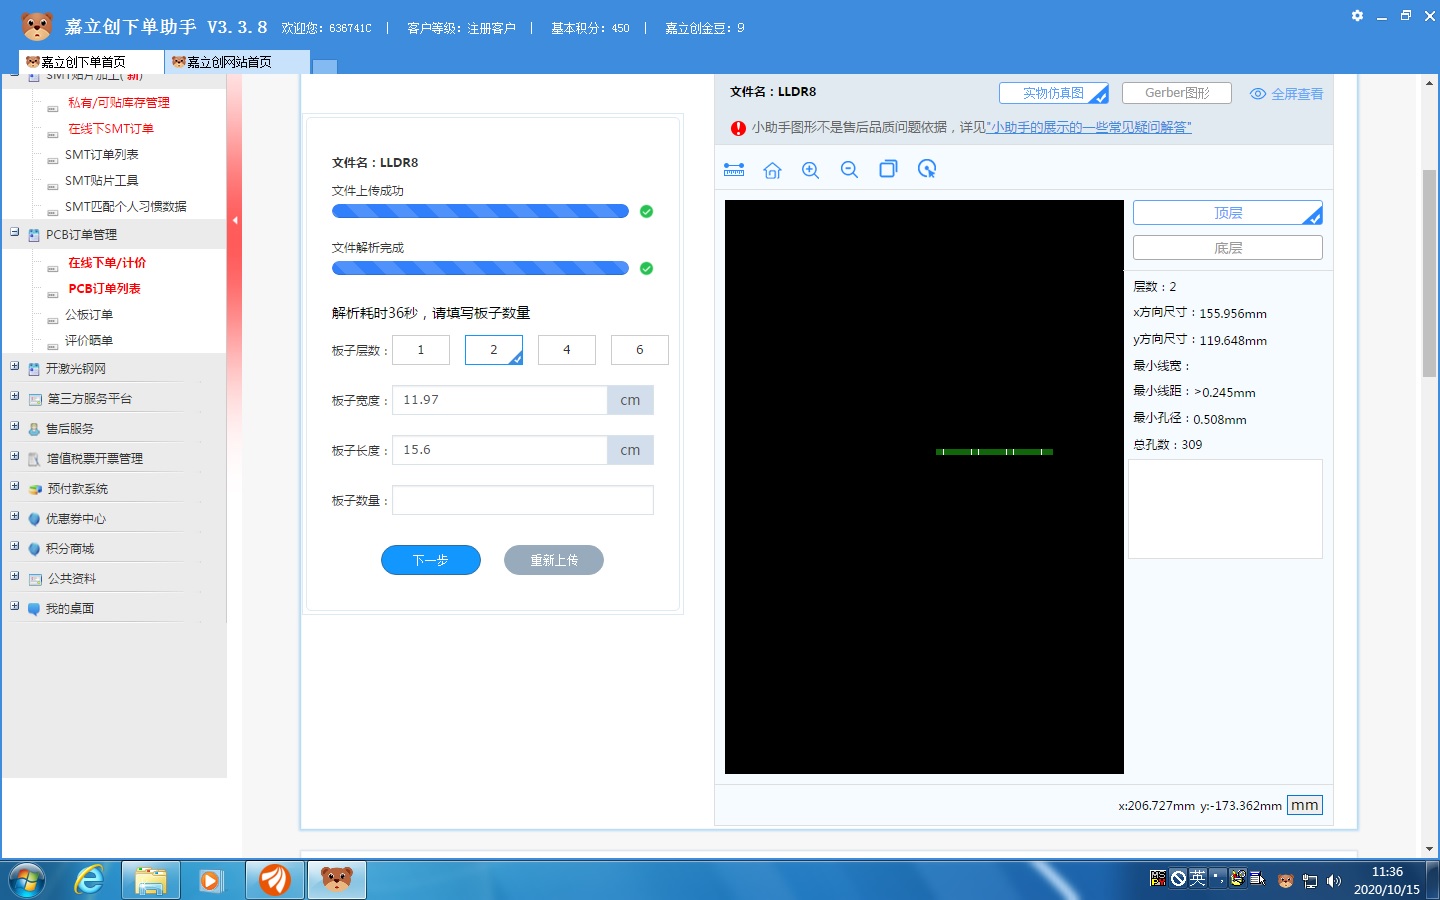1440x900 pixels.
Task: Click icon beside 积分商城
Action: 34,549
